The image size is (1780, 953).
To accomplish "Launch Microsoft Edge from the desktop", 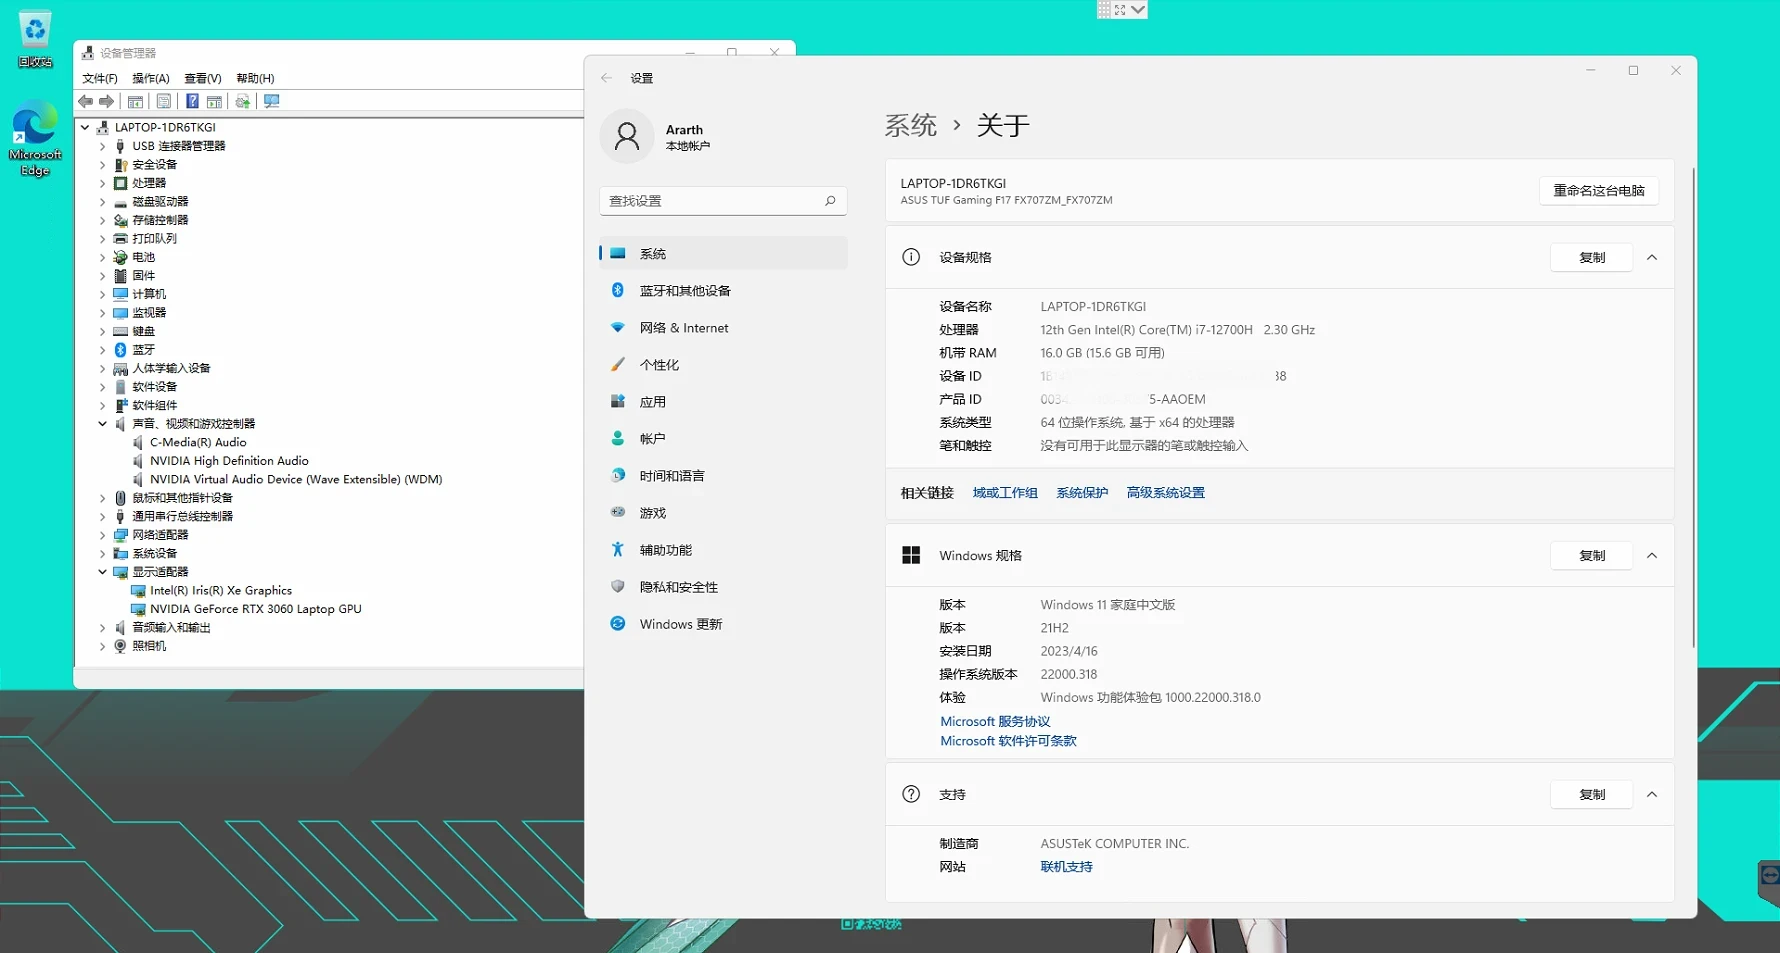I will pyautogui.click(x=35, y=138).
